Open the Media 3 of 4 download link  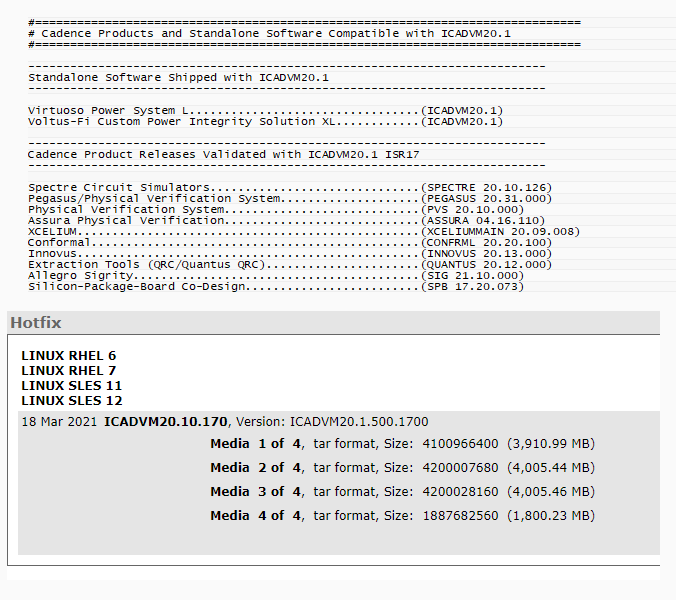click(x=257, y=492)
